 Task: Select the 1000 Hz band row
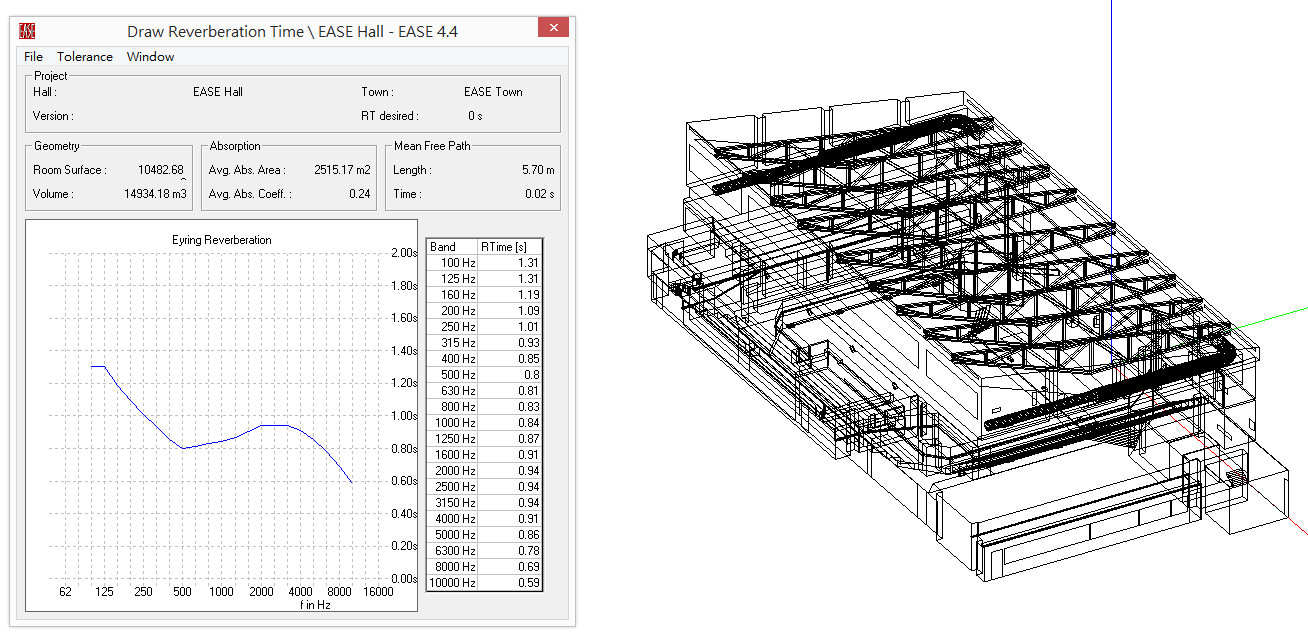click(x=484, y=423)
